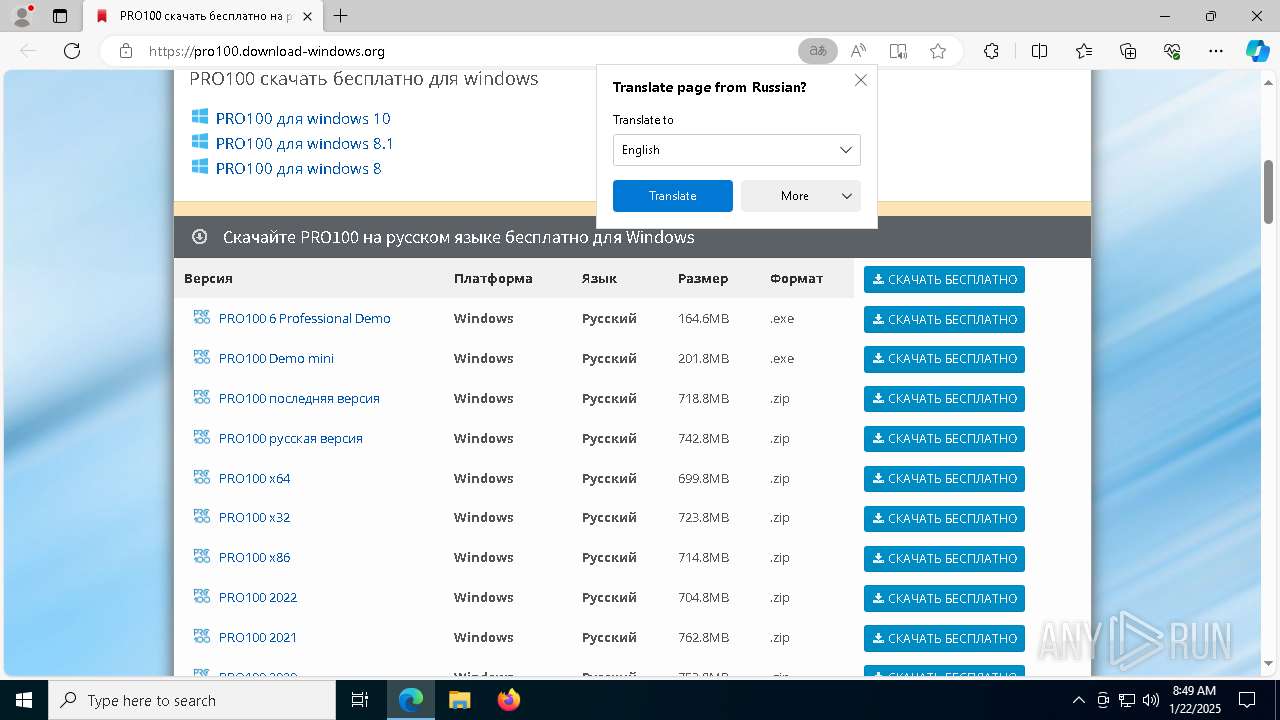Click the taskbar search box
1280x720 pixels.
click(192, 700)
